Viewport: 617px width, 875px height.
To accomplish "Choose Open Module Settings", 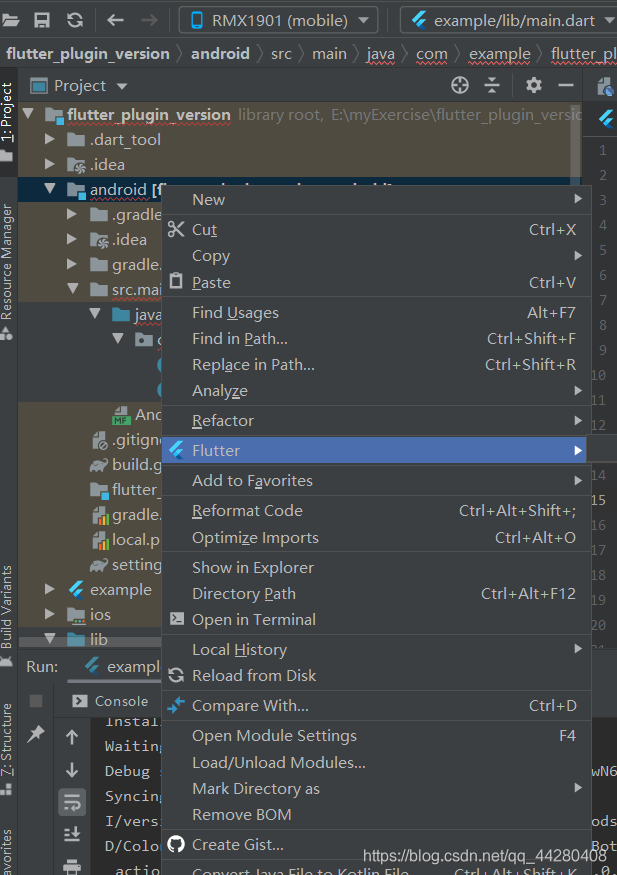I will 376,736.
